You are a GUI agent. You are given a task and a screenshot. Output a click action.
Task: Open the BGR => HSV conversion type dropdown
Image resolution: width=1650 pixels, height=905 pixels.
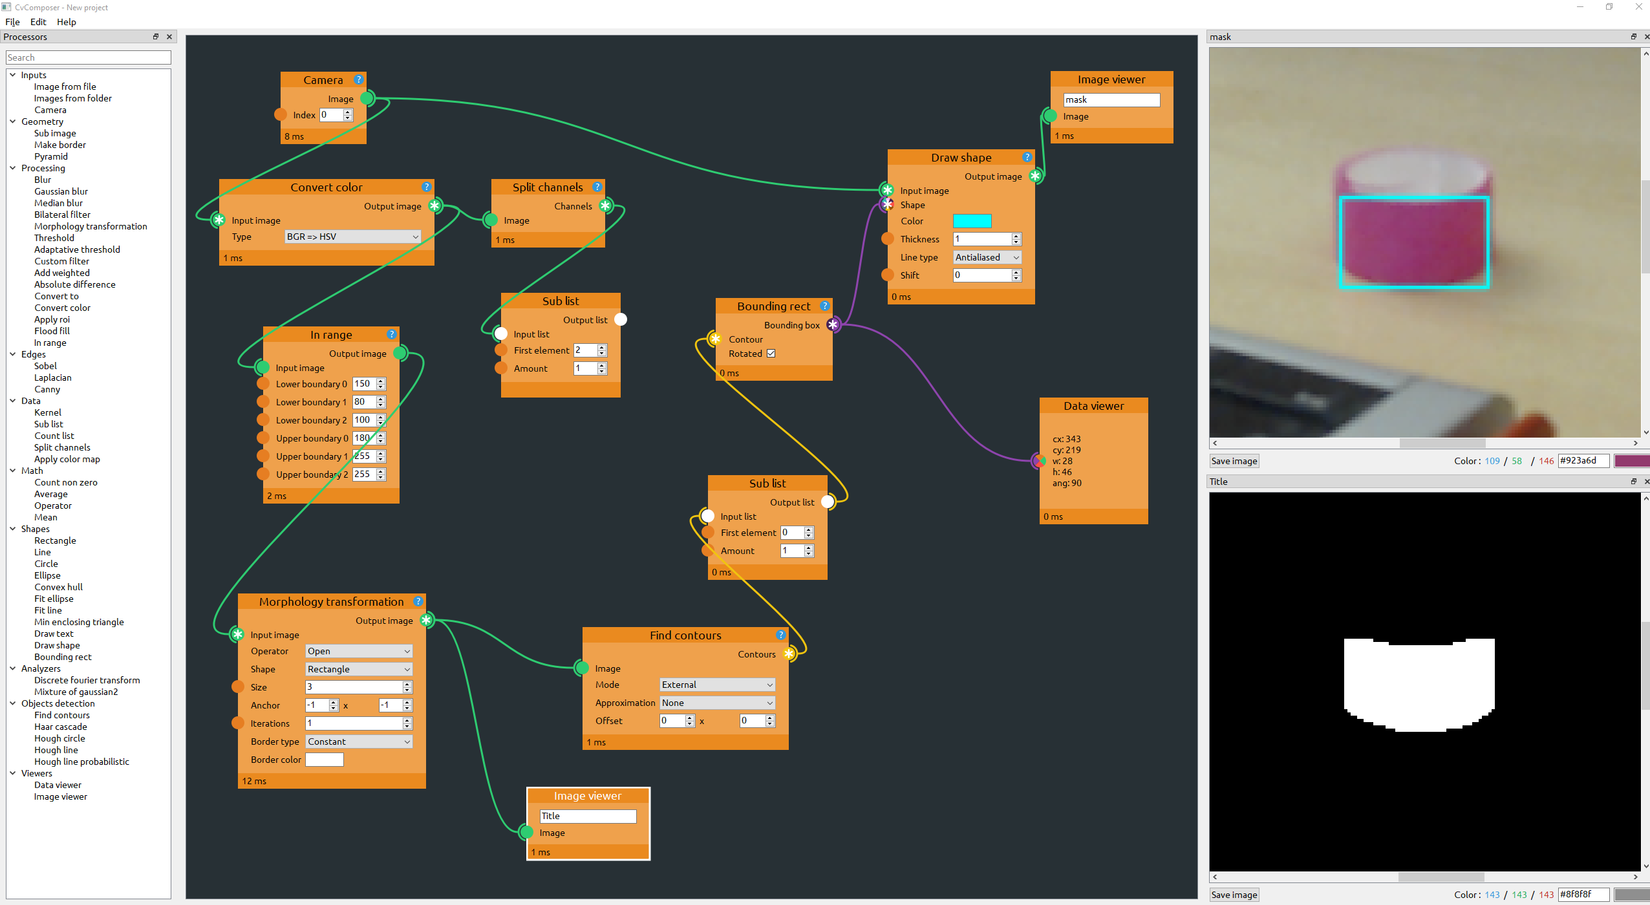point(352,236)
